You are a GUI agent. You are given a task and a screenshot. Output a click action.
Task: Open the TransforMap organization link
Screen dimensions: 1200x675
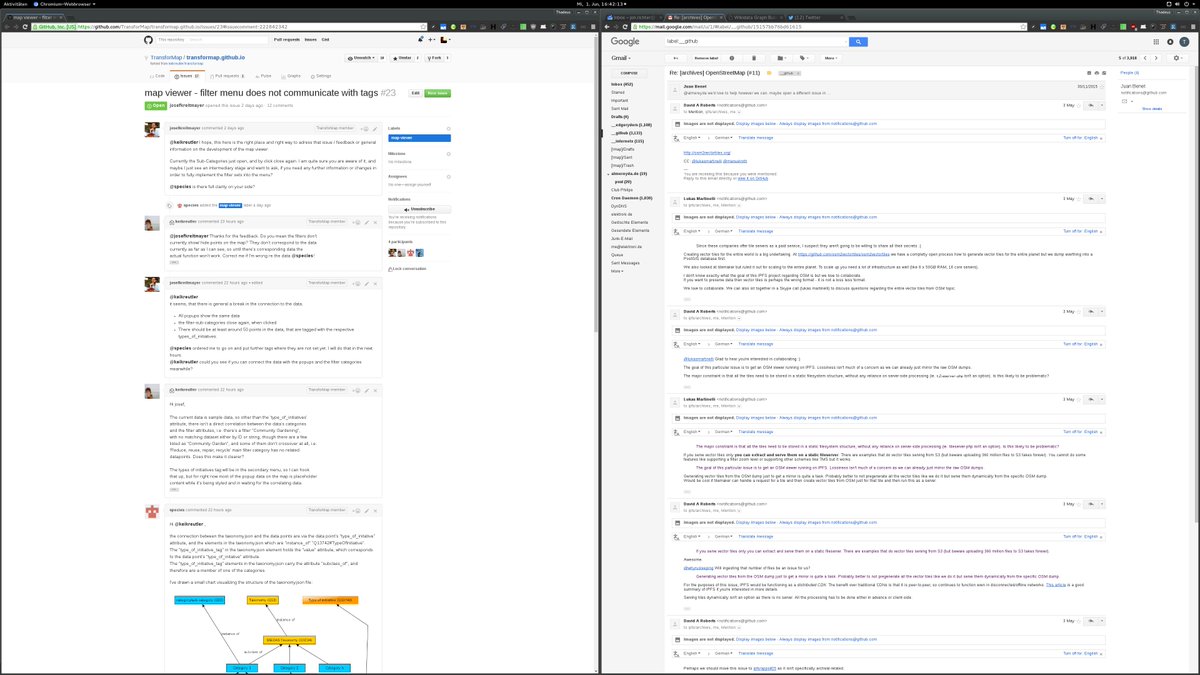(166, 58)
